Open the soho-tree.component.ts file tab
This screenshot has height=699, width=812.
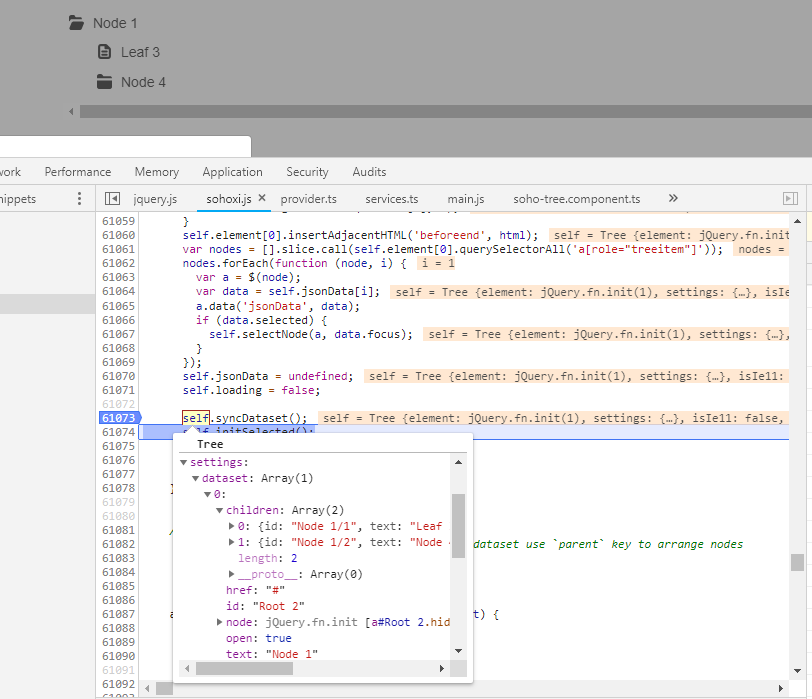(x=576, y=199)
